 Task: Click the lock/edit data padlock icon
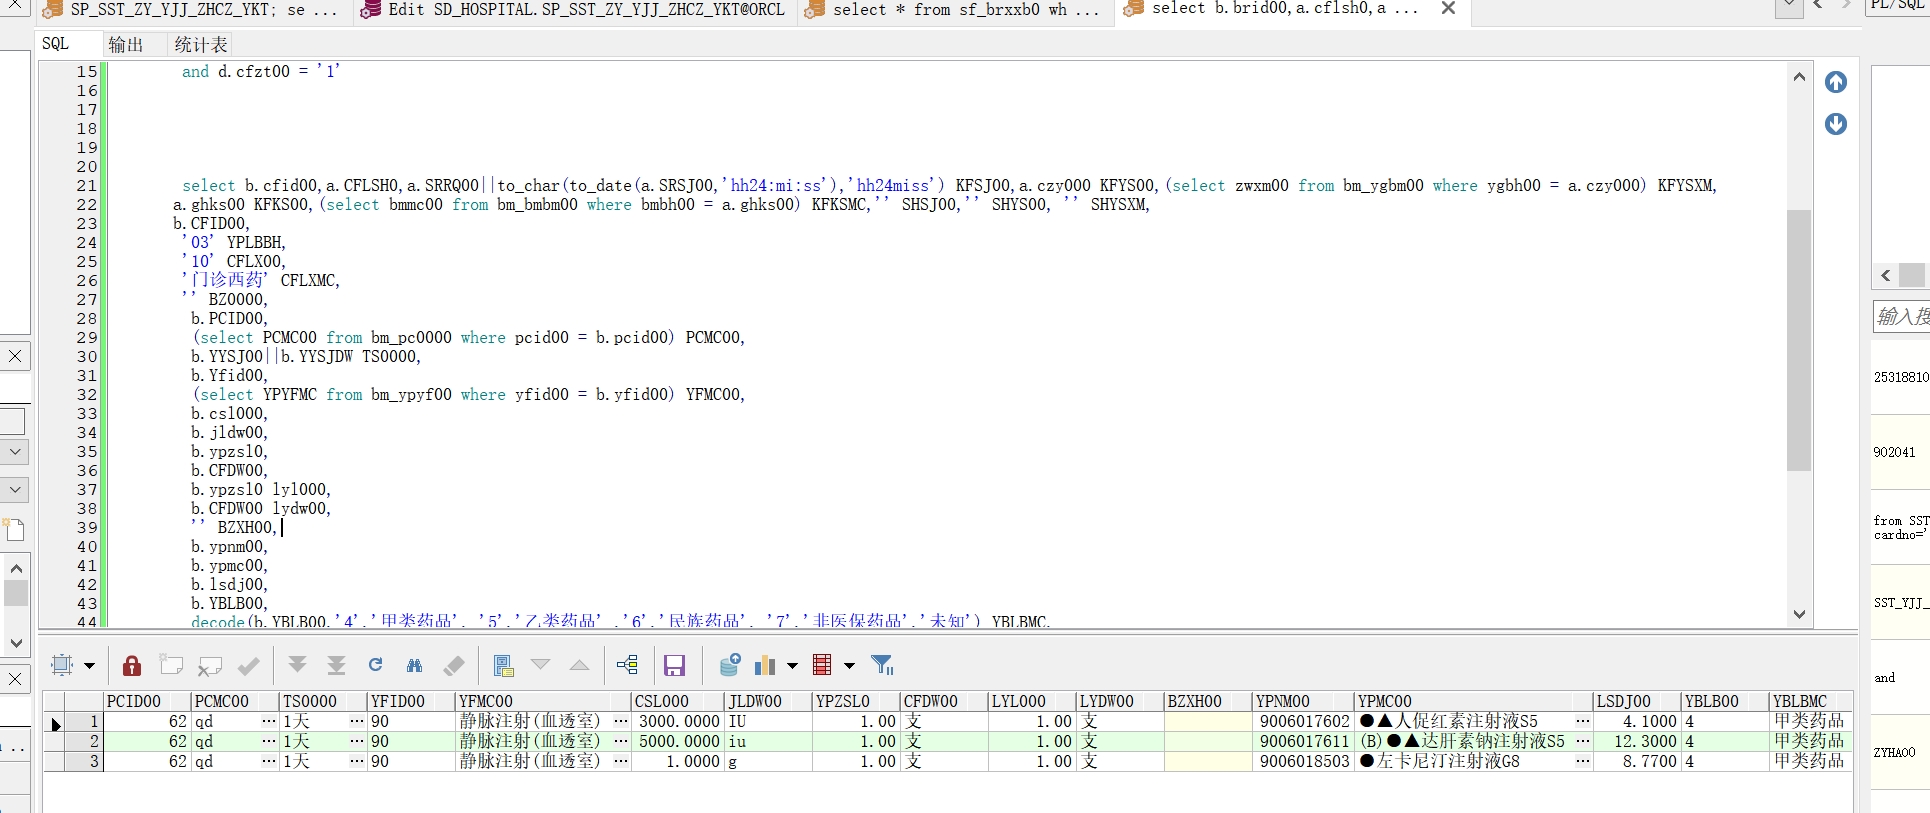pyautogui.click(x=132, y=666)
